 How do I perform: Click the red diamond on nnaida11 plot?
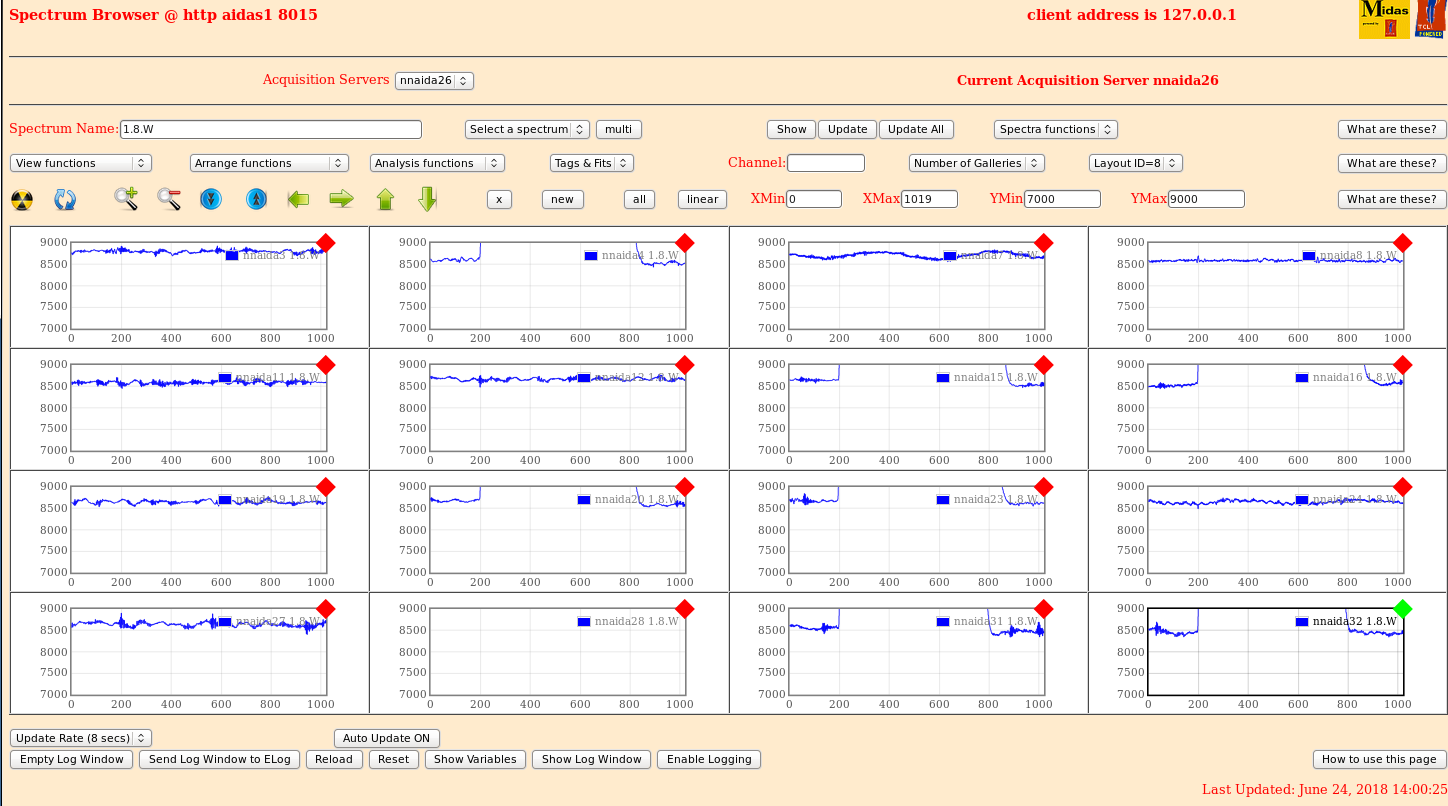[325, 365]
